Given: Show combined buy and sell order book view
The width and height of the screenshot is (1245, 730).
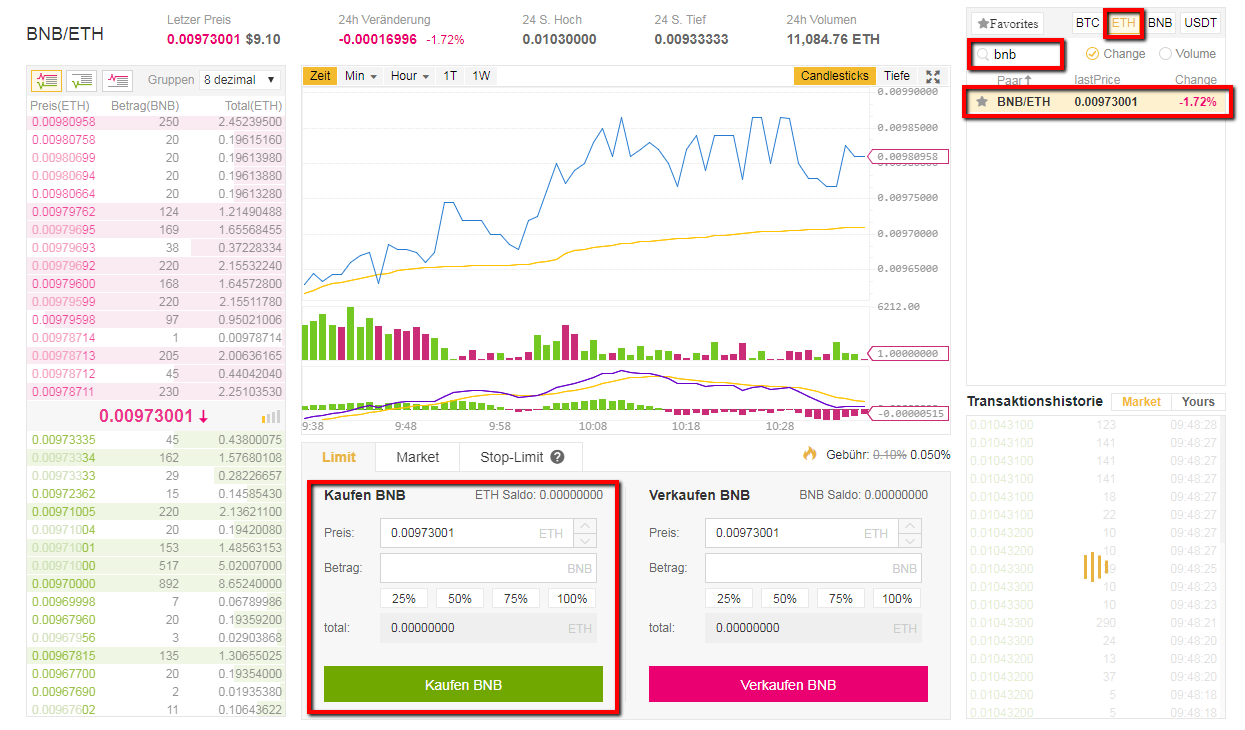Looking at the screenshot, I should 47,80.
